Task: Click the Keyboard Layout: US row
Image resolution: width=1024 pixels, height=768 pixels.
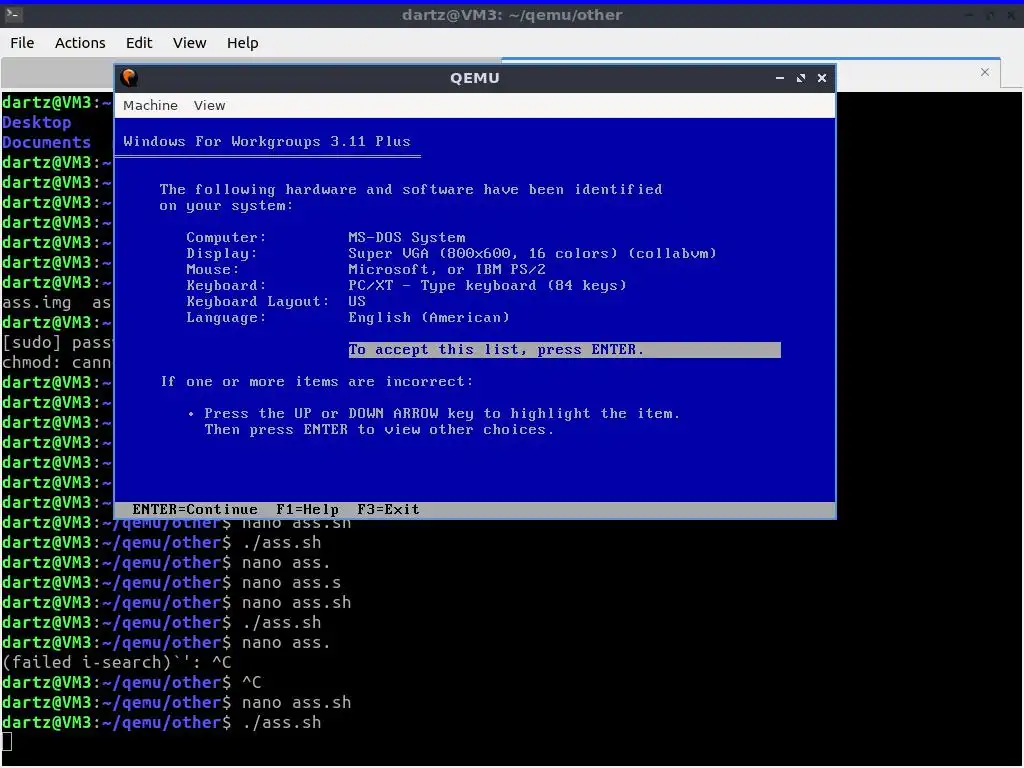Action: click(276, 301)
